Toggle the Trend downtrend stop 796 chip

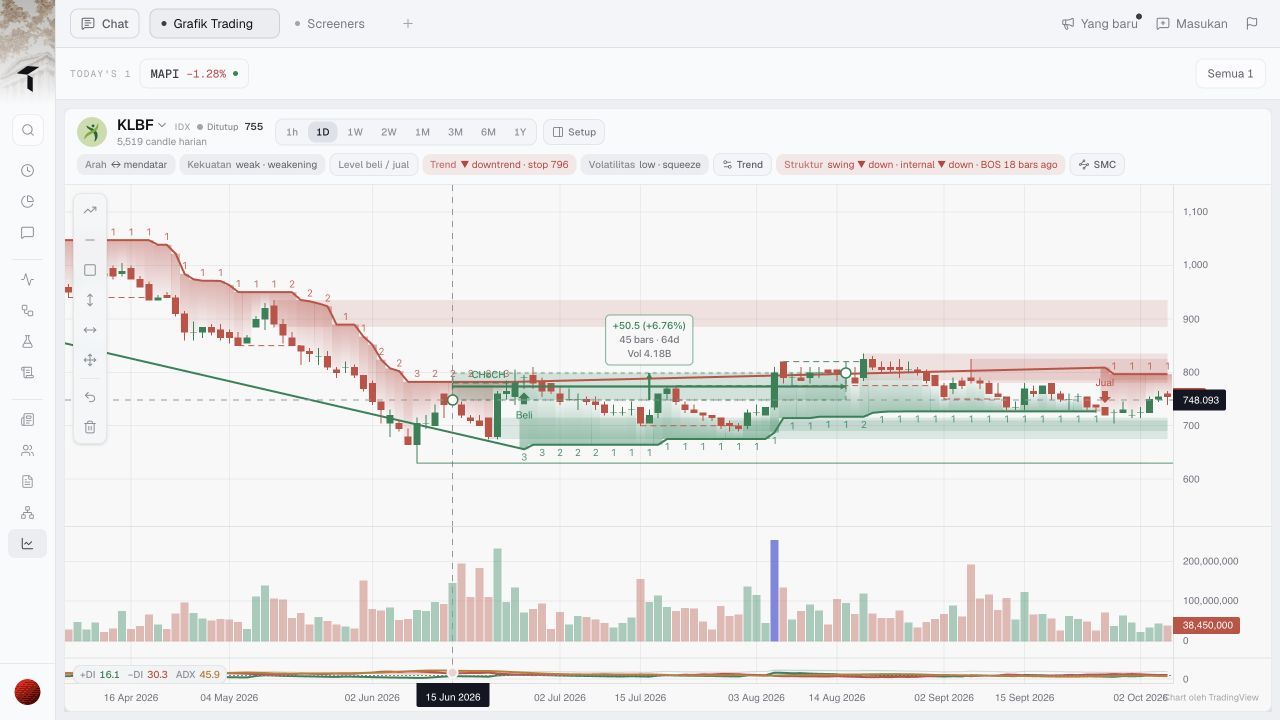coord(499,165)
